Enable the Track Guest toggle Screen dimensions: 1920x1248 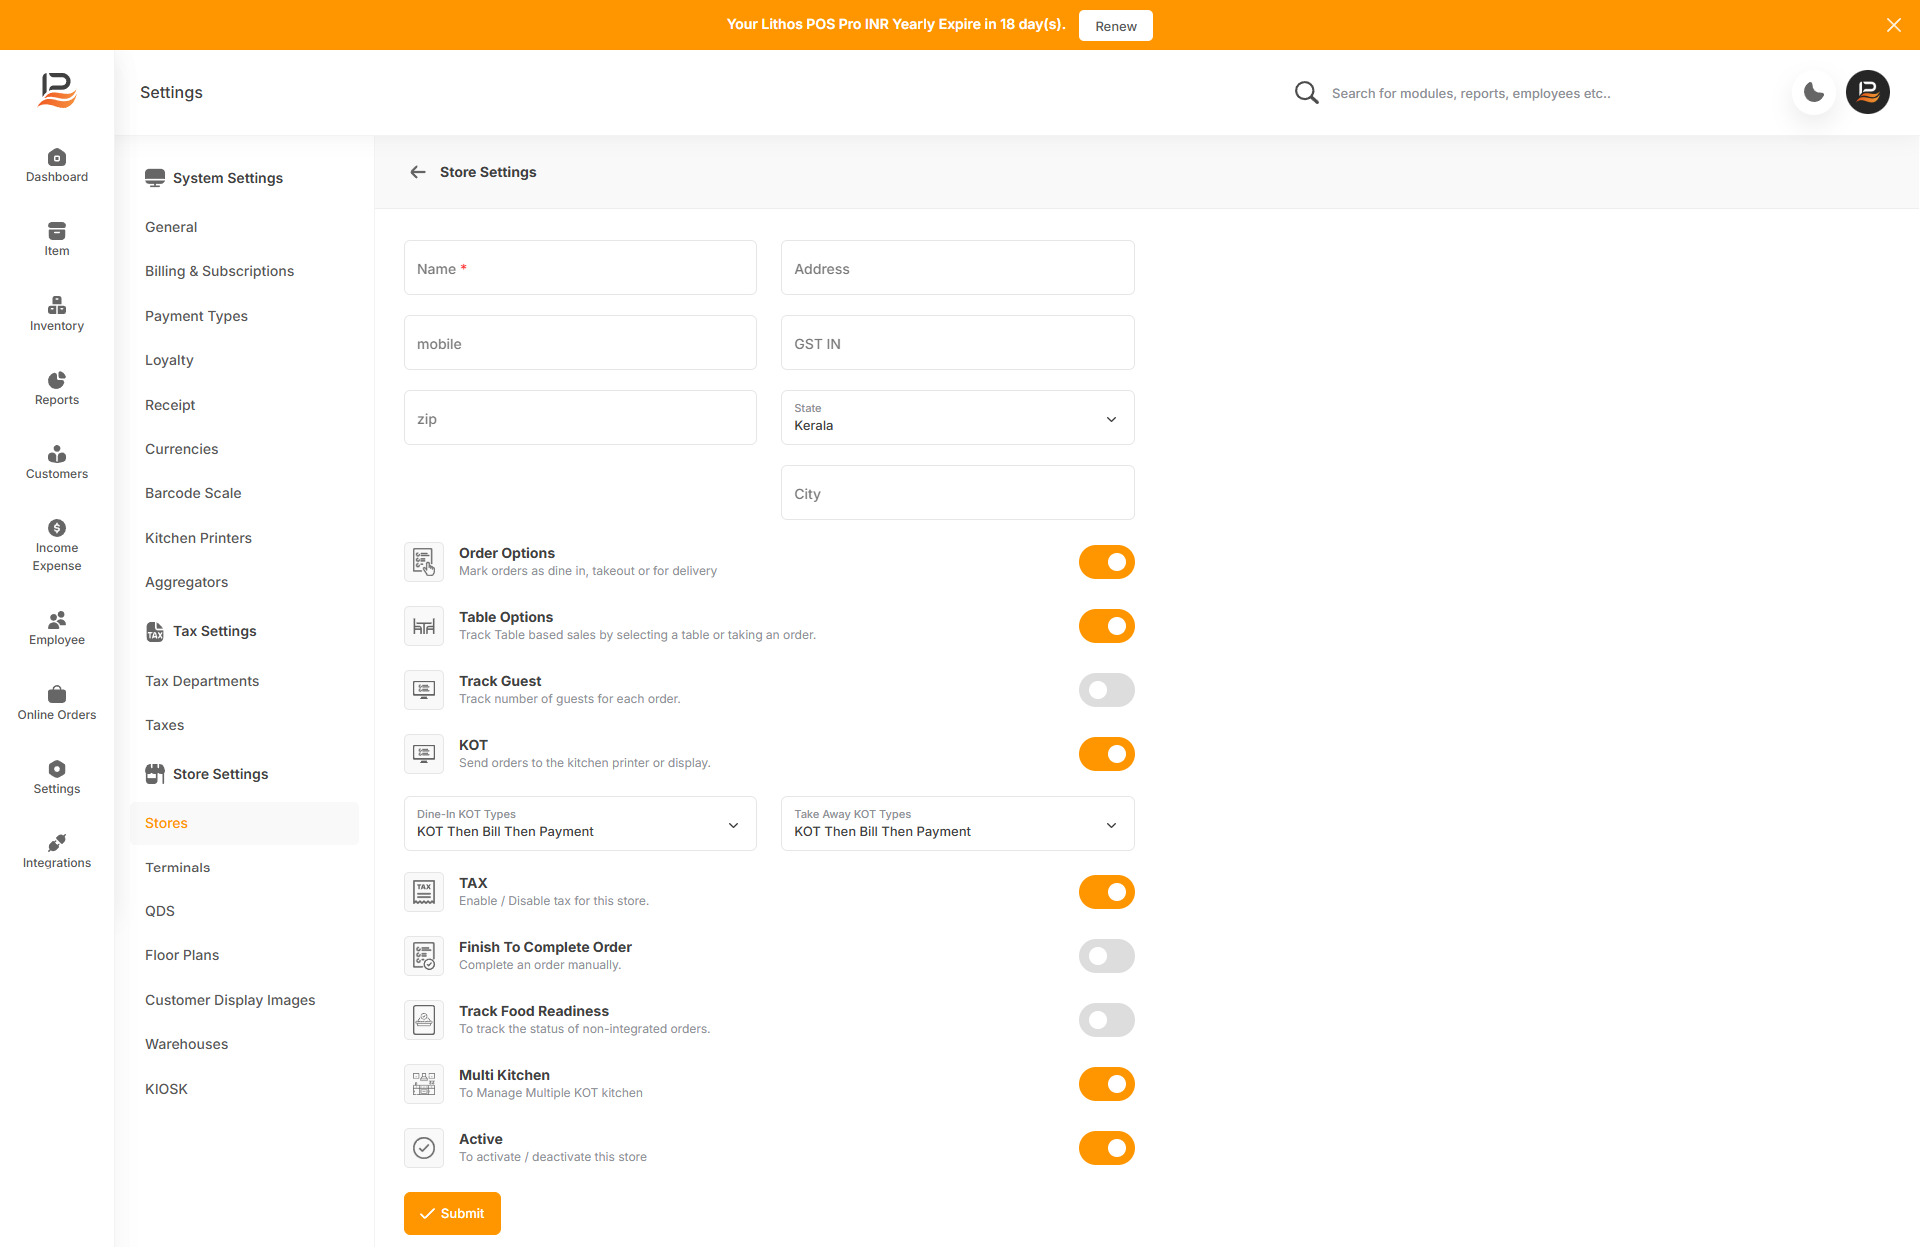1106,690
